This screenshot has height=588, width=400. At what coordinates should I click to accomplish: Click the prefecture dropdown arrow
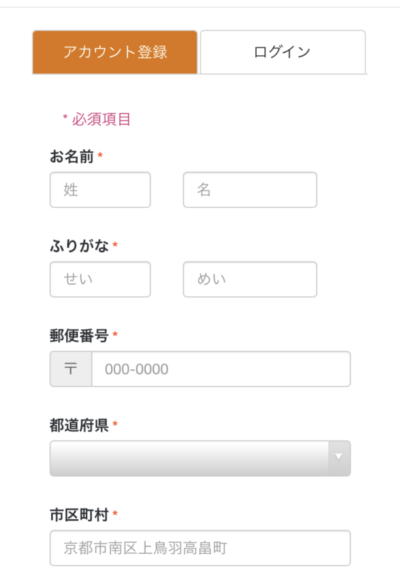pyautogui.click(x=339, y=458)
